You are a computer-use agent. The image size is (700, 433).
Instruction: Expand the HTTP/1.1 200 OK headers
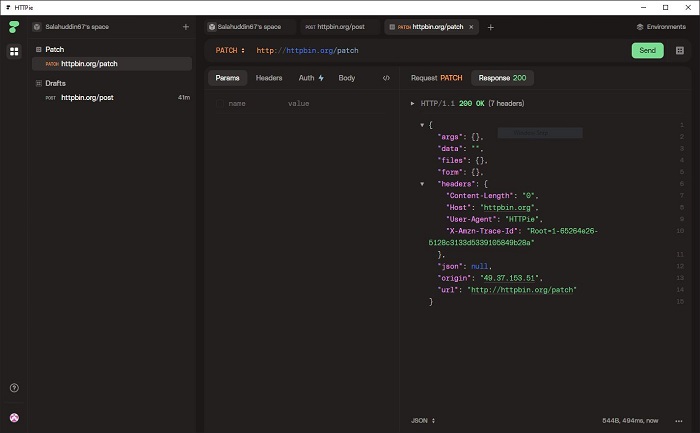pyautogui.click(x=412, y=104)
